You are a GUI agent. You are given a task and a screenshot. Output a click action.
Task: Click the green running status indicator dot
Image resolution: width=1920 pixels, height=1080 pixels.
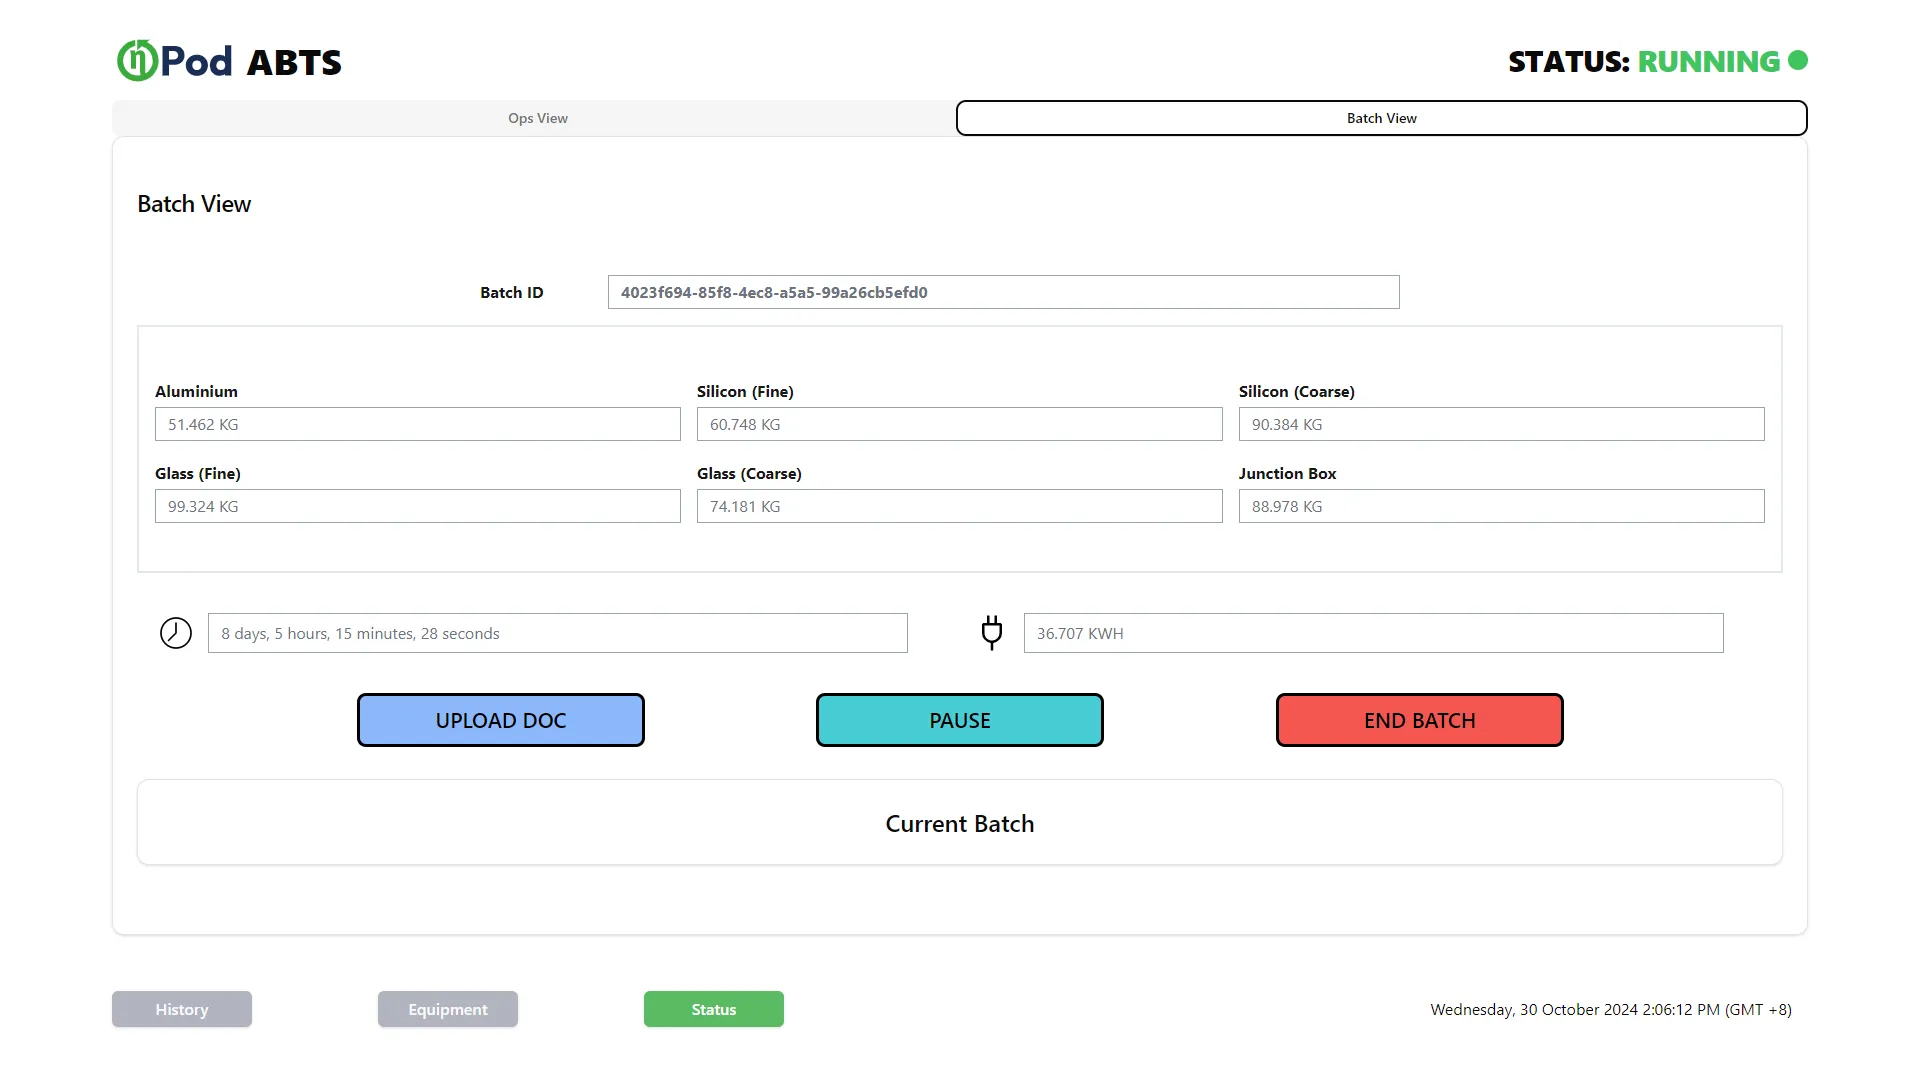click(1798, 61)
